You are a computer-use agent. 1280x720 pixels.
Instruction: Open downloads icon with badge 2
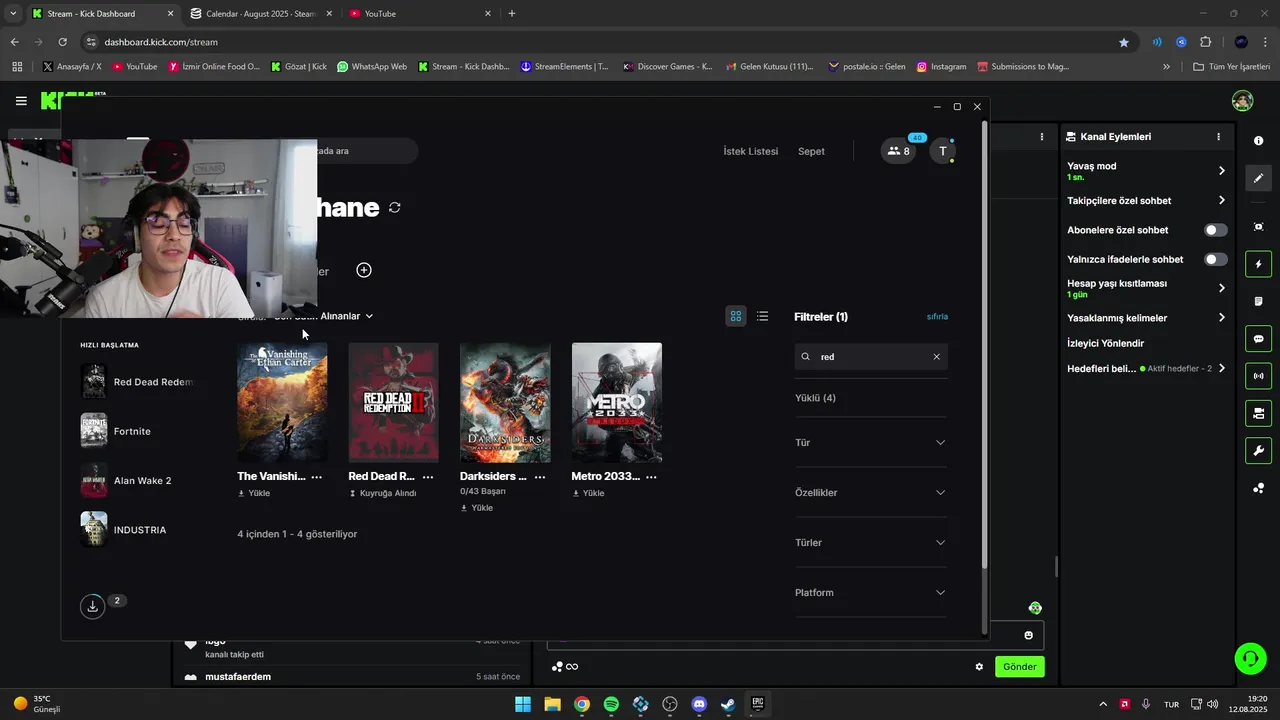(x=93, y=606)
